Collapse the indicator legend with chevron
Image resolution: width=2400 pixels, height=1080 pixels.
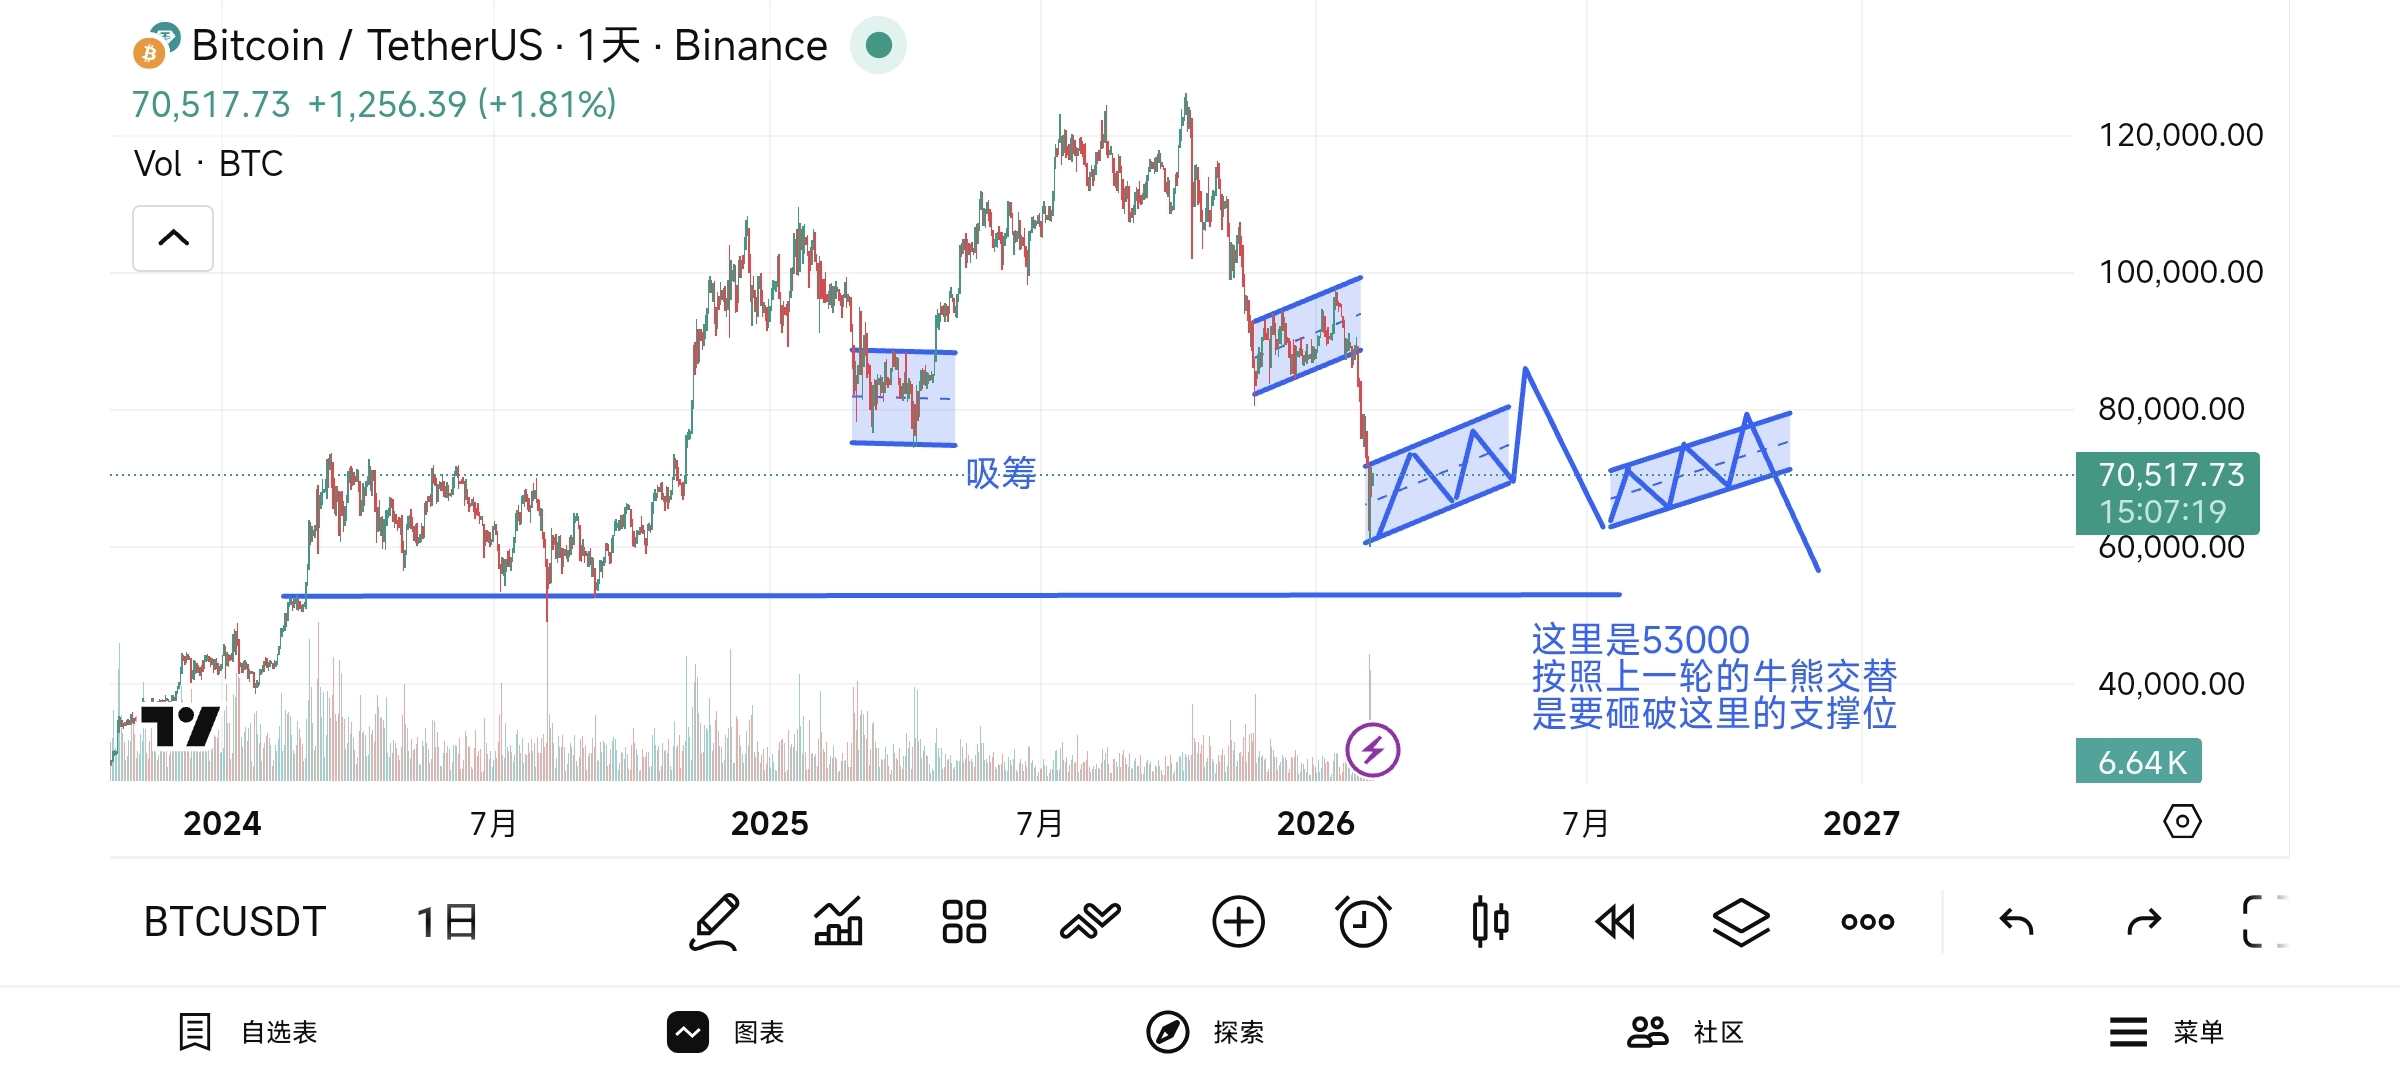point(173,238)
